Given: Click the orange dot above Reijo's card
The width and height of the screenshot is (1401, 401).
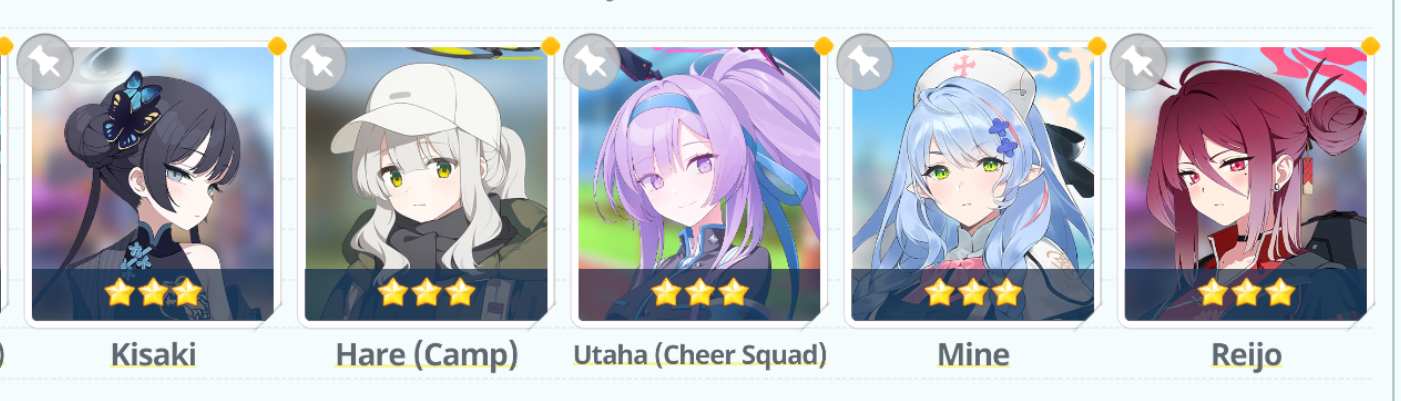Looking at the screenshot, I should (x=1370, y=46).
